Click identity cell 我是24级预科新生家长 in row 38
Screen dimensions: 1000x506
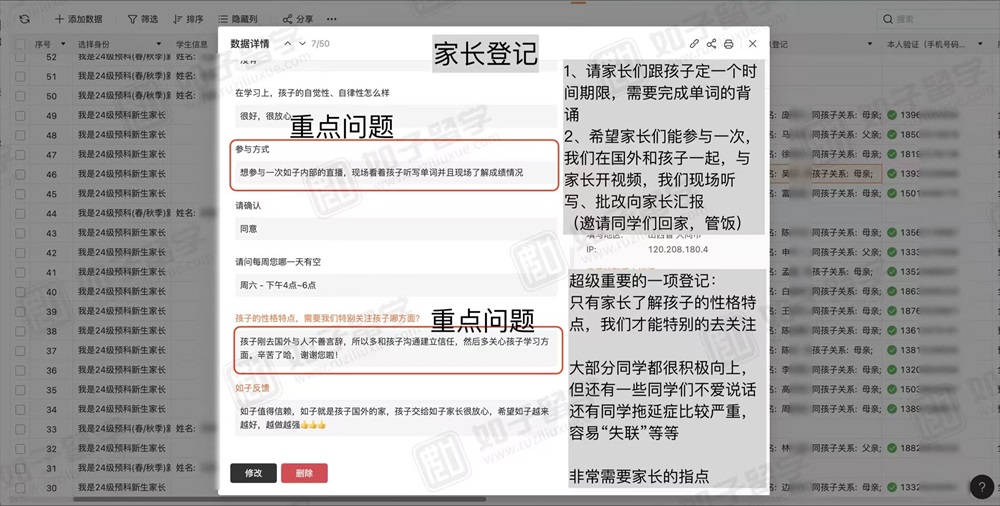pyautogui.click(x=122, y=331)
